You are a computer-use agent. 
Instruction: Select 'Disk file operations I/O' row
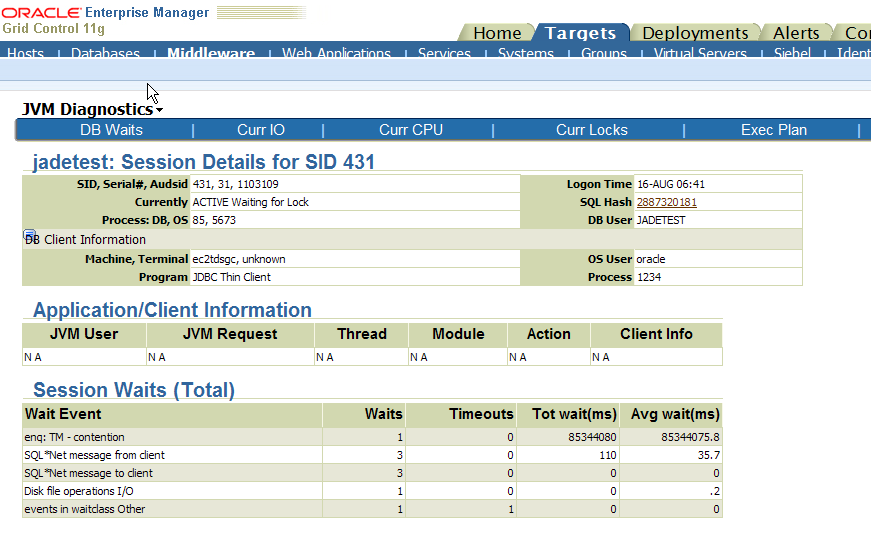372,491
